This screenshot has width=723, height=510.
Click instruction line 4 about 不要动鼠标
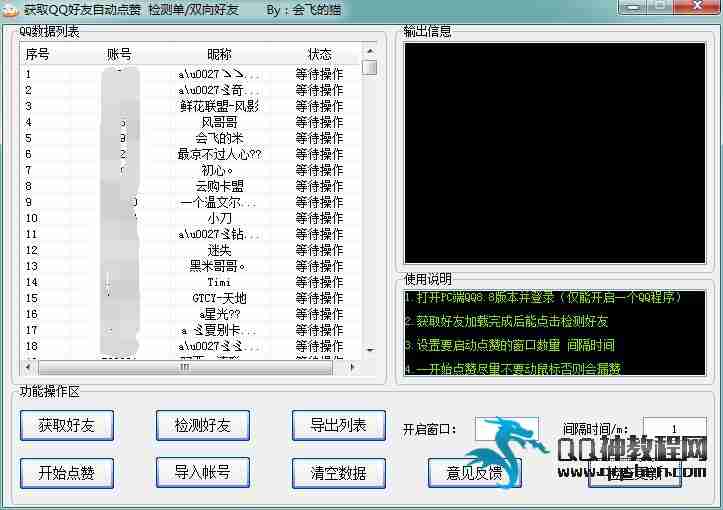pyautogui.click(x=512, y=369)
